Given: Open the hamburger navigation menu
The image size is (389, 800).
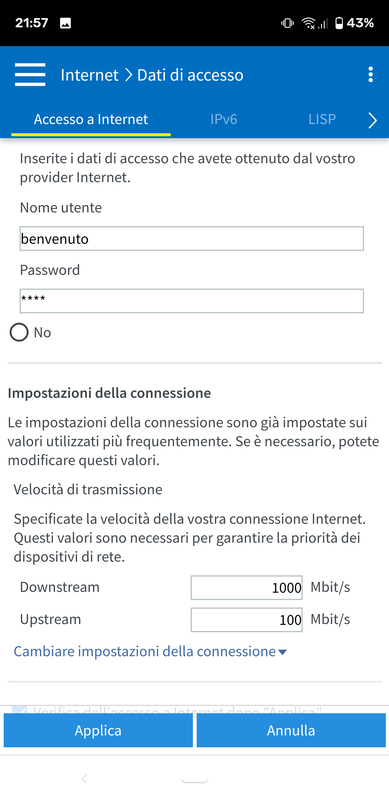Looking at the screenshot, I should (x=30, y=76).
